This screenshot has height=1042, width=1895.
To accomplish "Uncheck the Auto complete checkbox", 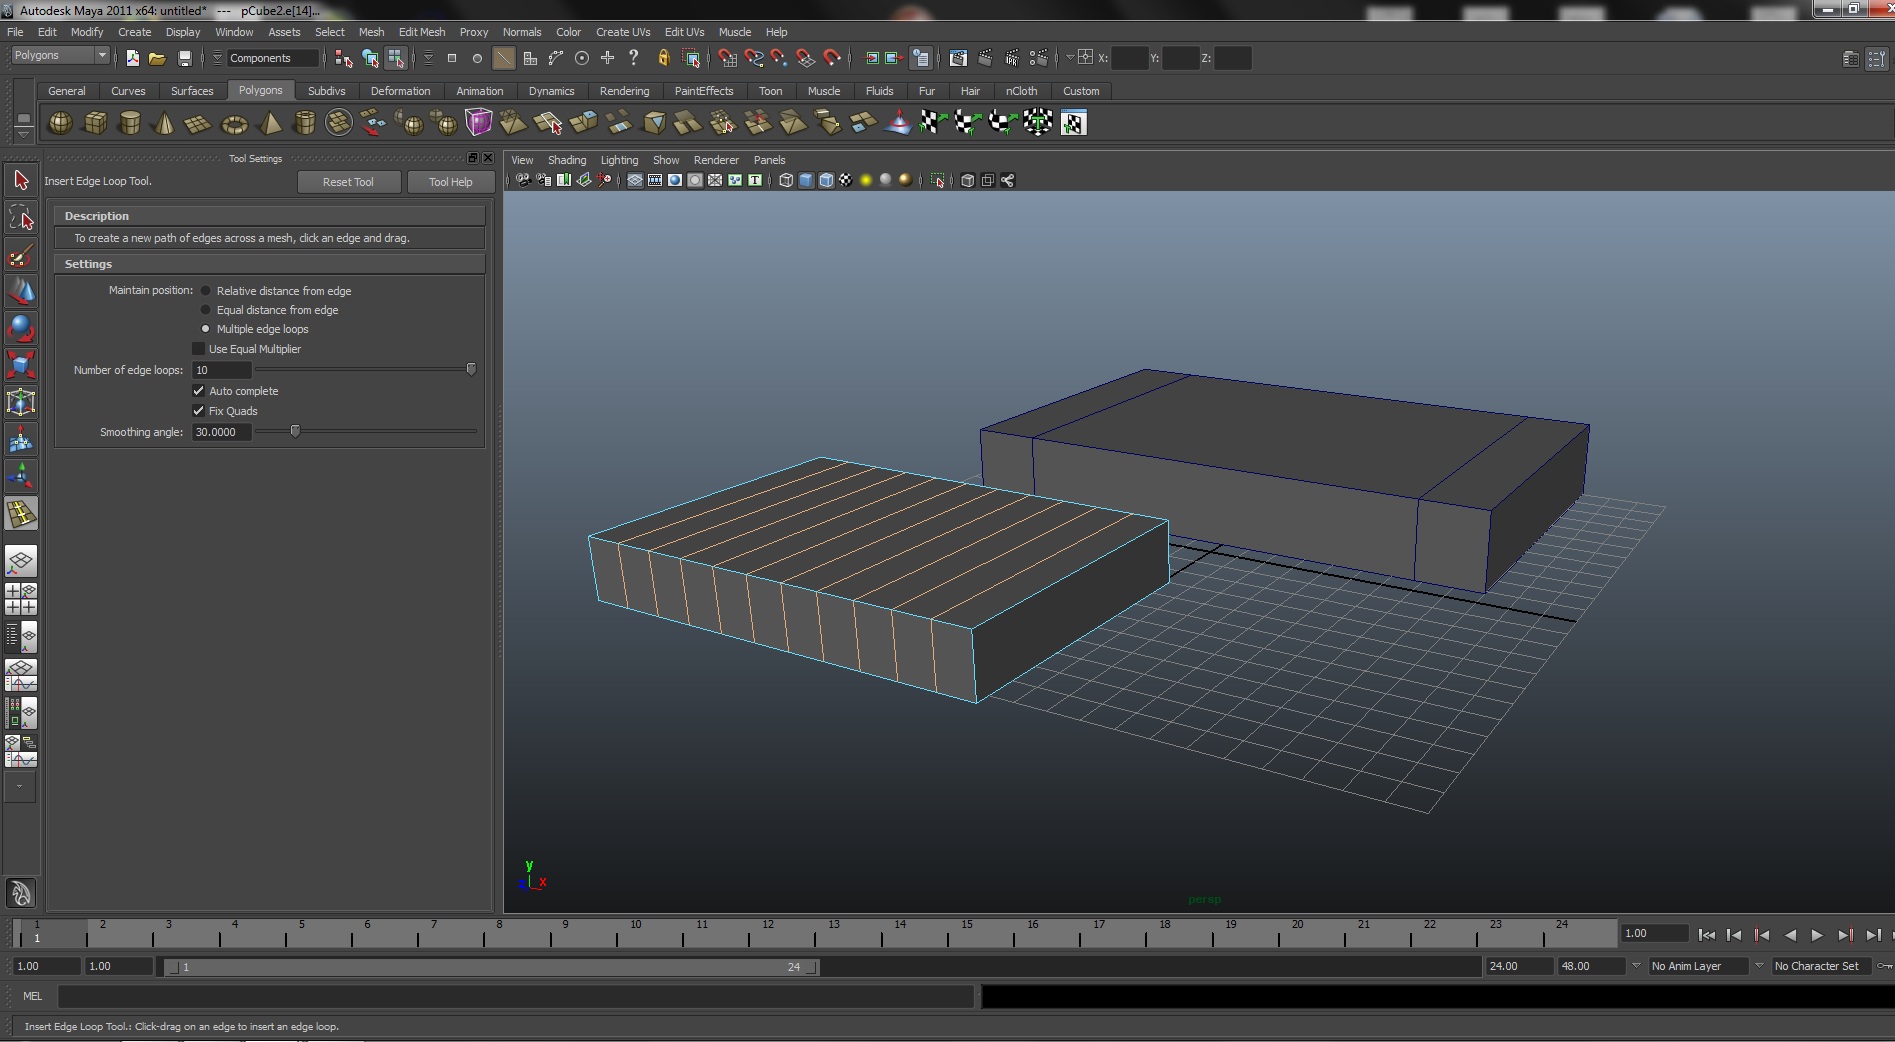I will tap(199, 391).
